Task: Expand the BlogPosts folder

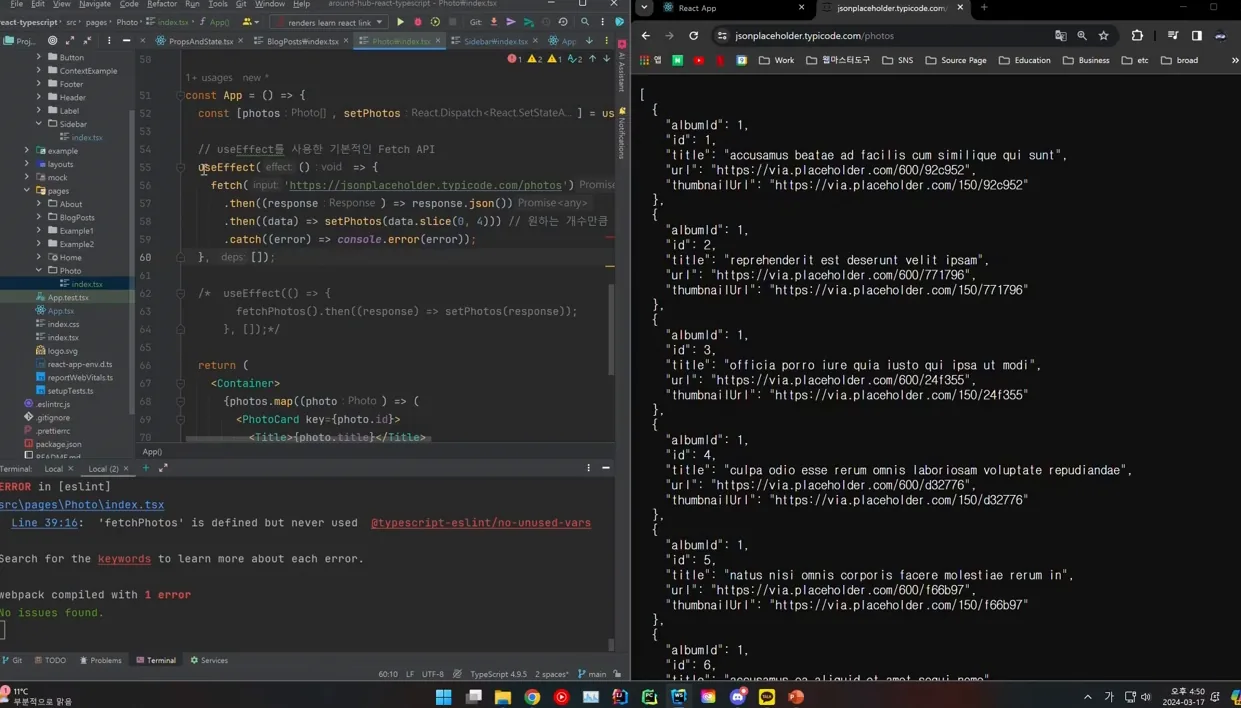Action: pyautogui.click(x=39, y=217)
